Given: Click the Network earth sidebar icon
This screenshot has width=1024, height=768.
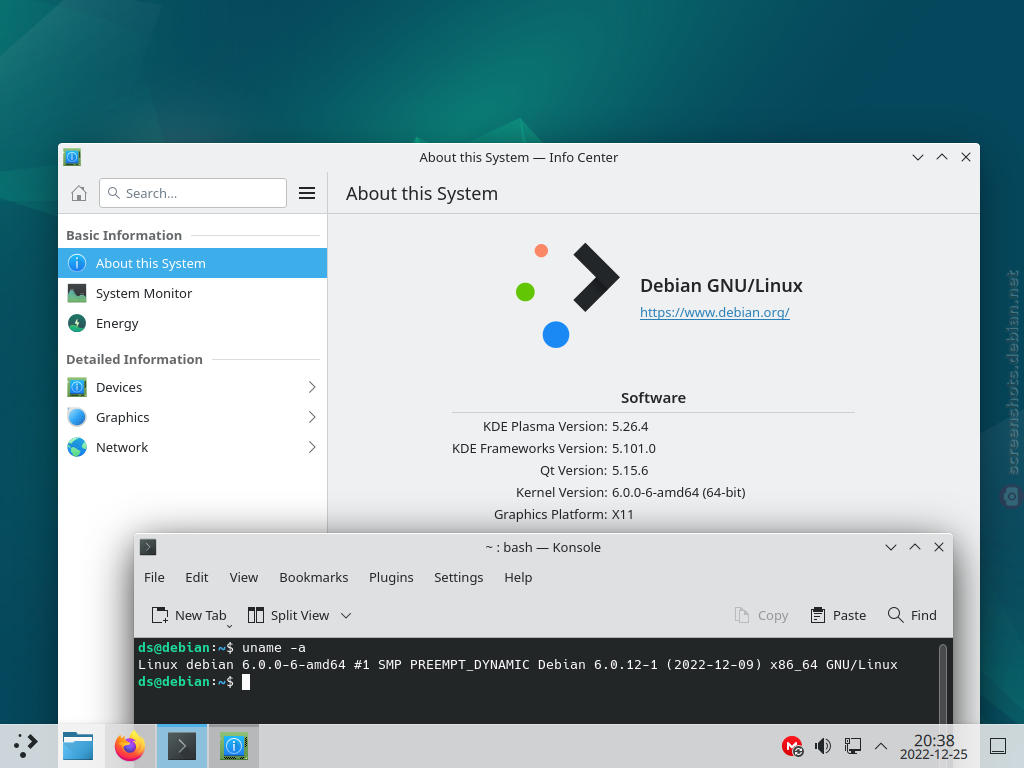Looking at the screenshot, I should click(x=77, y=447).
